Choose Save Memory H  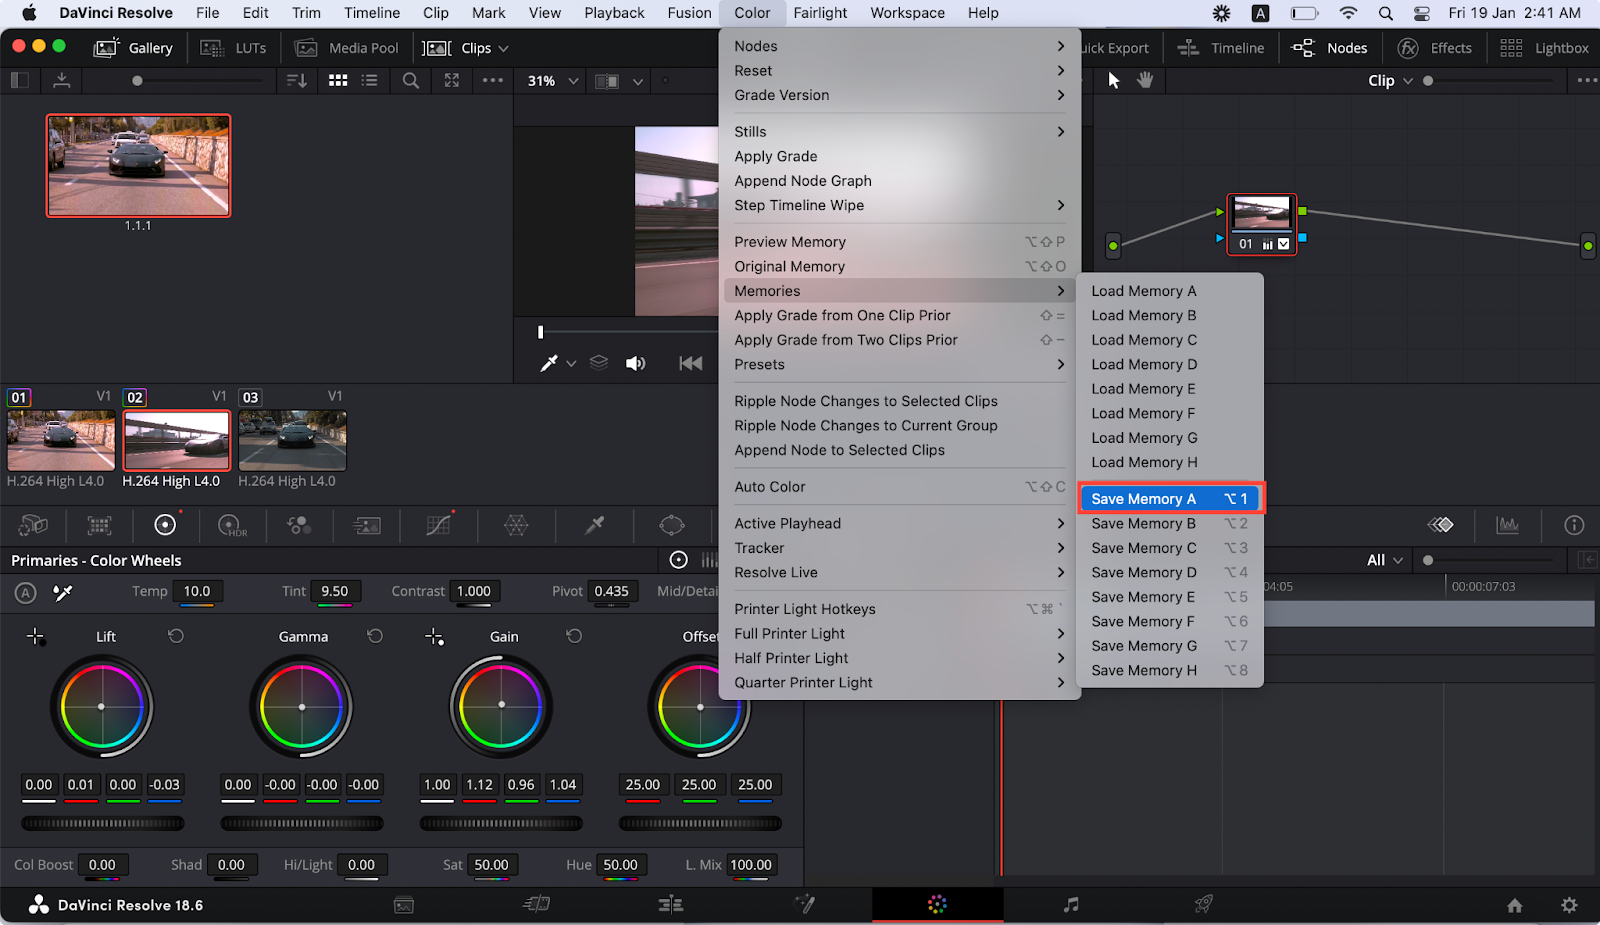point(1170,671)
